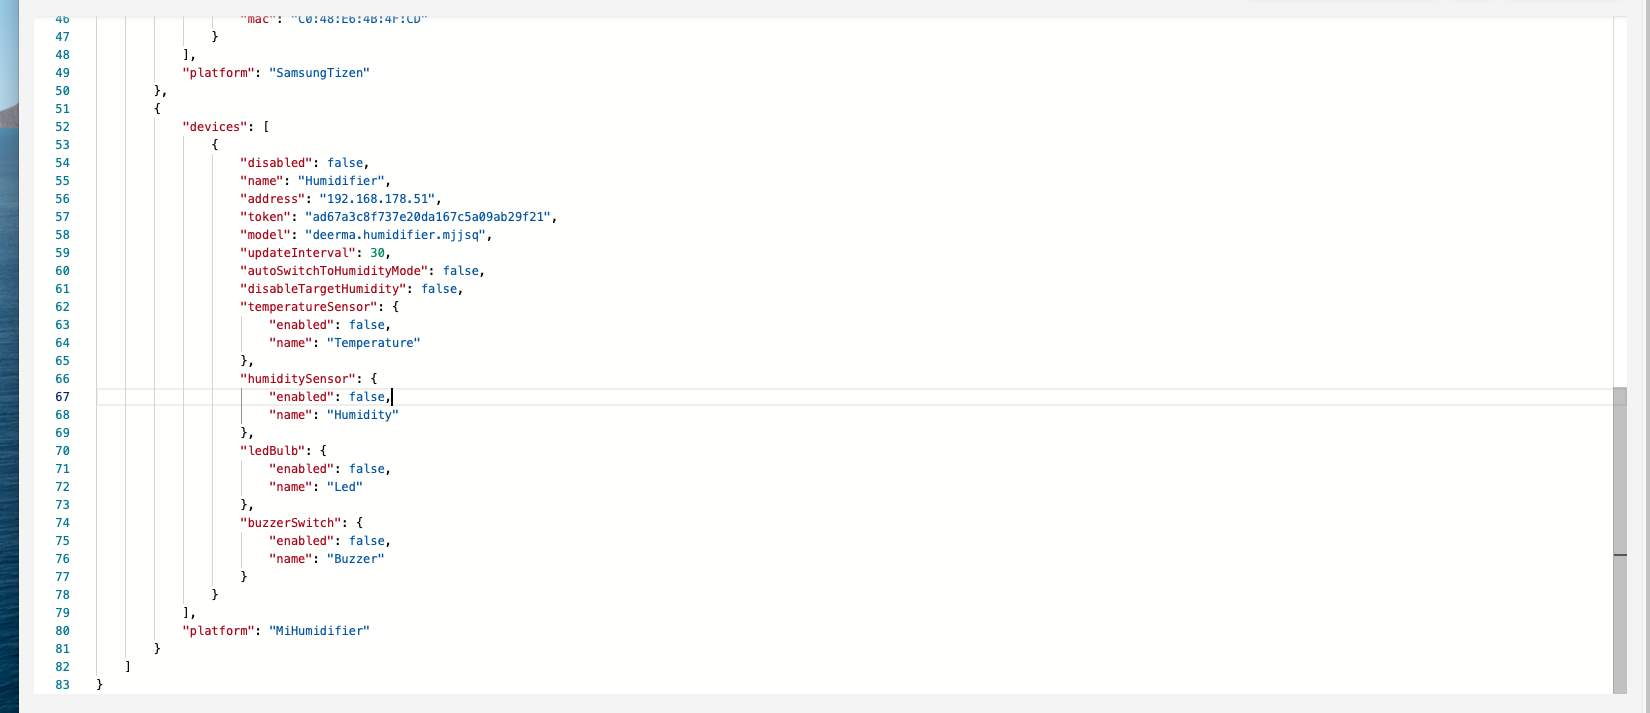Click the "buzzerSwitch" key
The width and height of the screenshot is (1650, 713).
click(x=294, y=523)
